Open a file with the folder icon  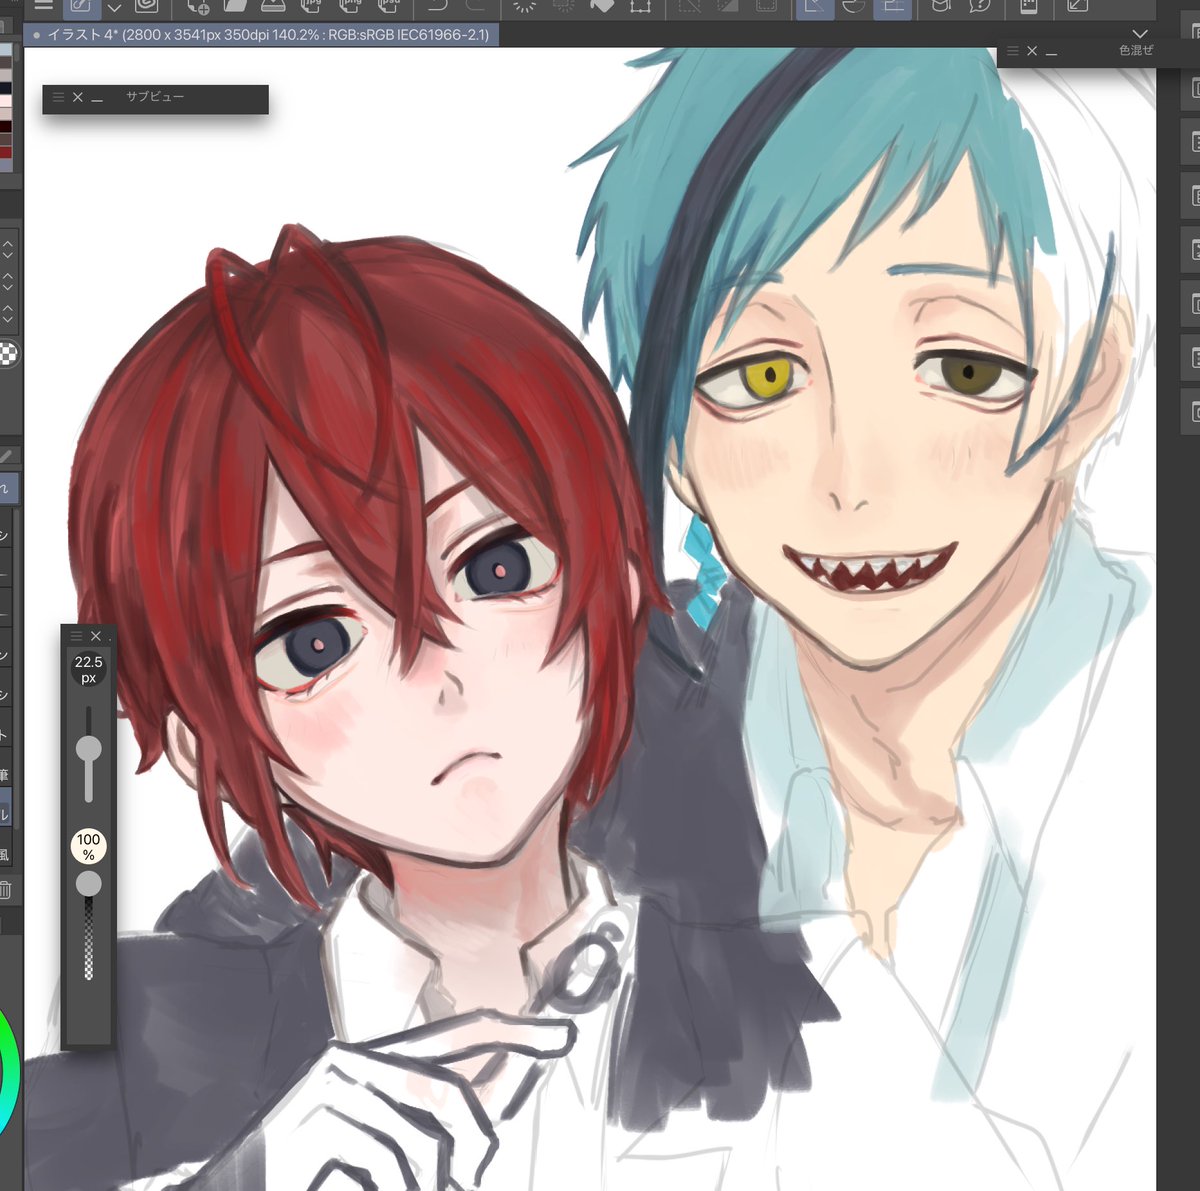[x=235, y=6]
